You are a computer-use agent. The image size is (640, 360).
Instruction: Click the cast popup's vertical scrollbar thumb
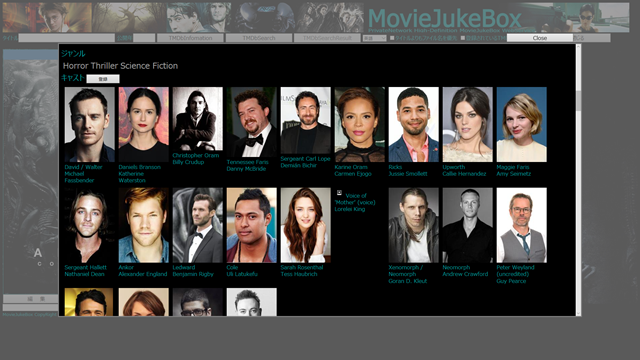coord(578,101)
